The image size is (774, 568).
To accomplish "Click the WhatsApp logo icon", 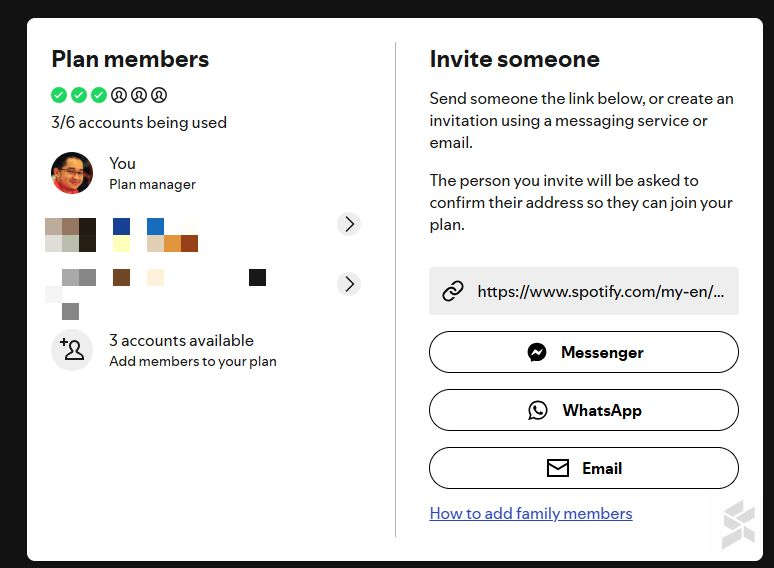I will coord(538,410).
